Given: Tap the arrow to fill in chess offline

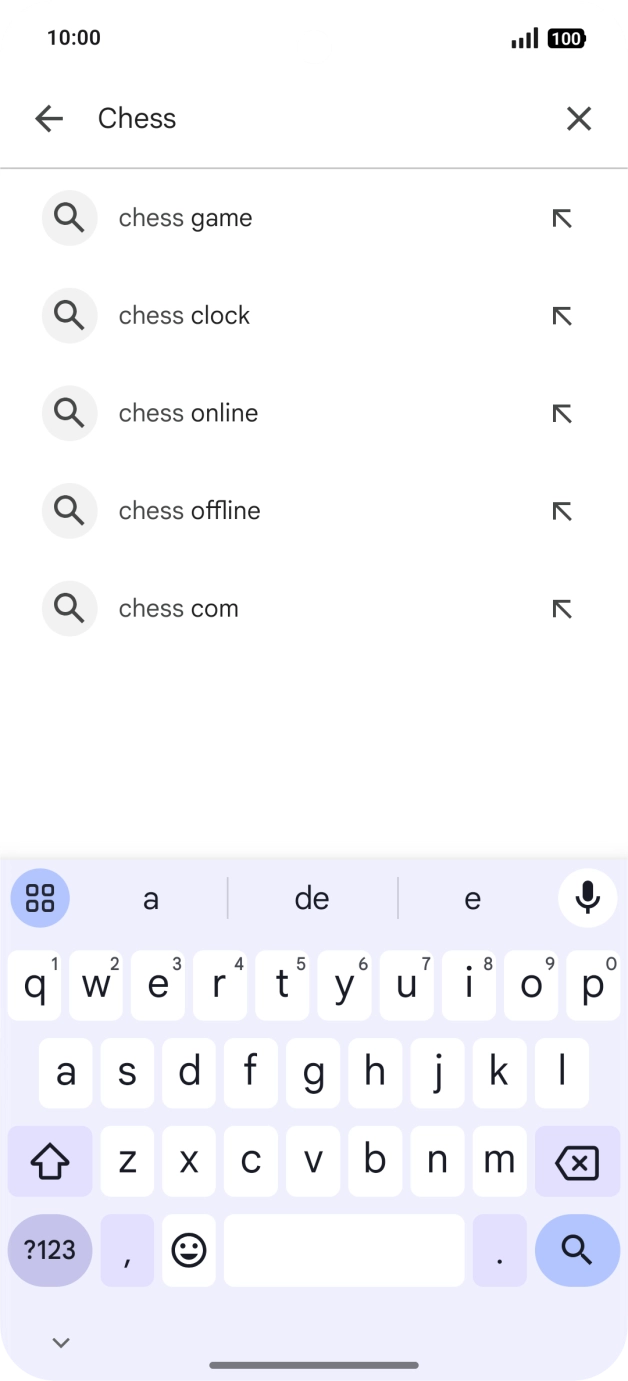Looking at the screenshot, I should pos(562,511).
